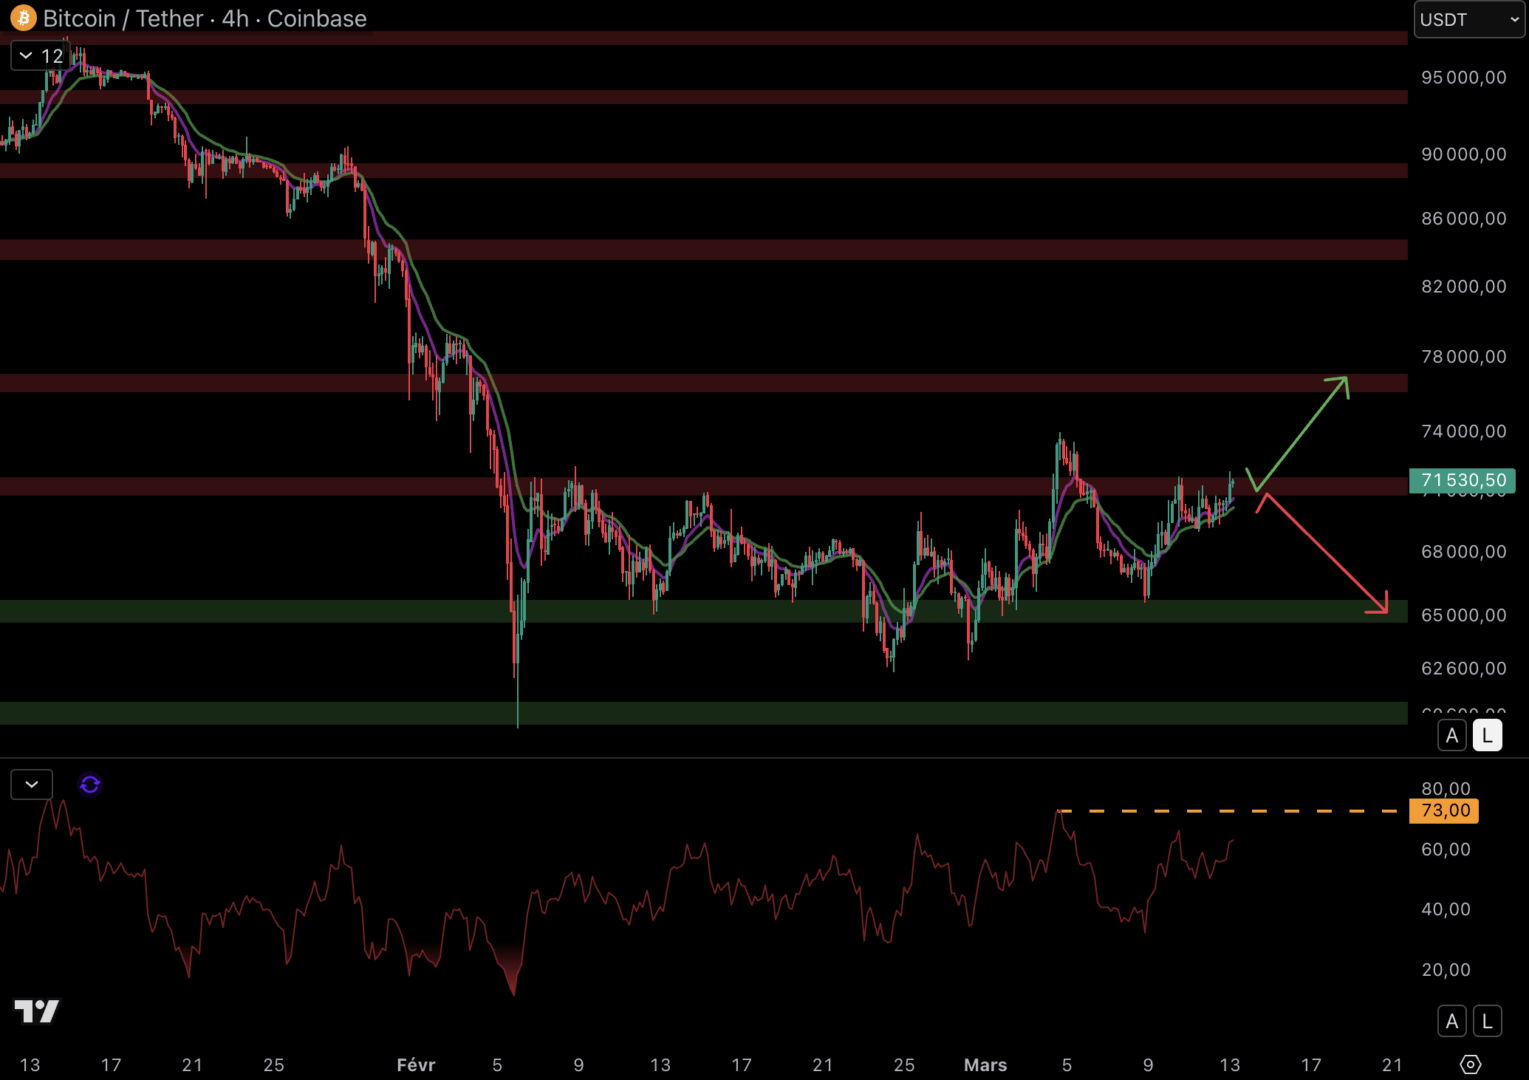
Task: Click the 71 530,50 current price label
Action: click(x=1462, y=481)
